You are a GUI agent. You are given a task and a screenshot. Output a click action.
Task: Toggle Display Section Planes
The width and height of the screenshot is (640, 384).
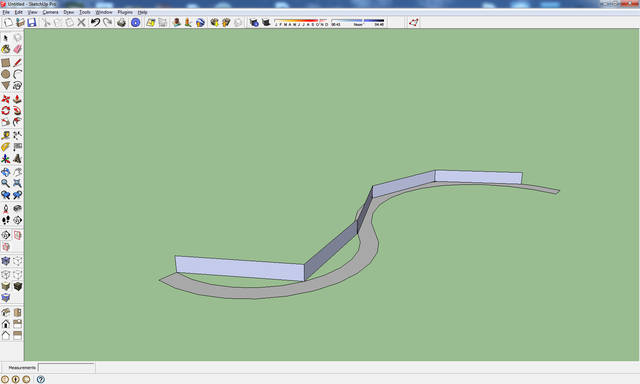tap(17, 235)
